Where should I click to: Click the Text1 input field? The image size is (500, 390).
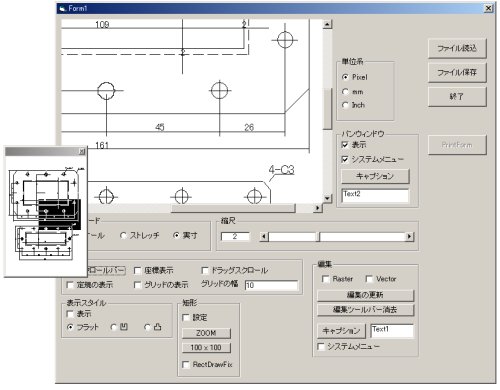[x=392, y=331]
